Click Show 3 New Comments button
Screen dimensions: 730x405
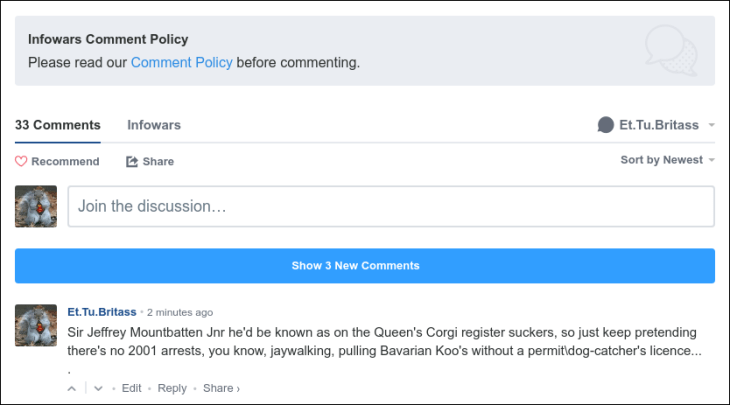click(365, 266)
